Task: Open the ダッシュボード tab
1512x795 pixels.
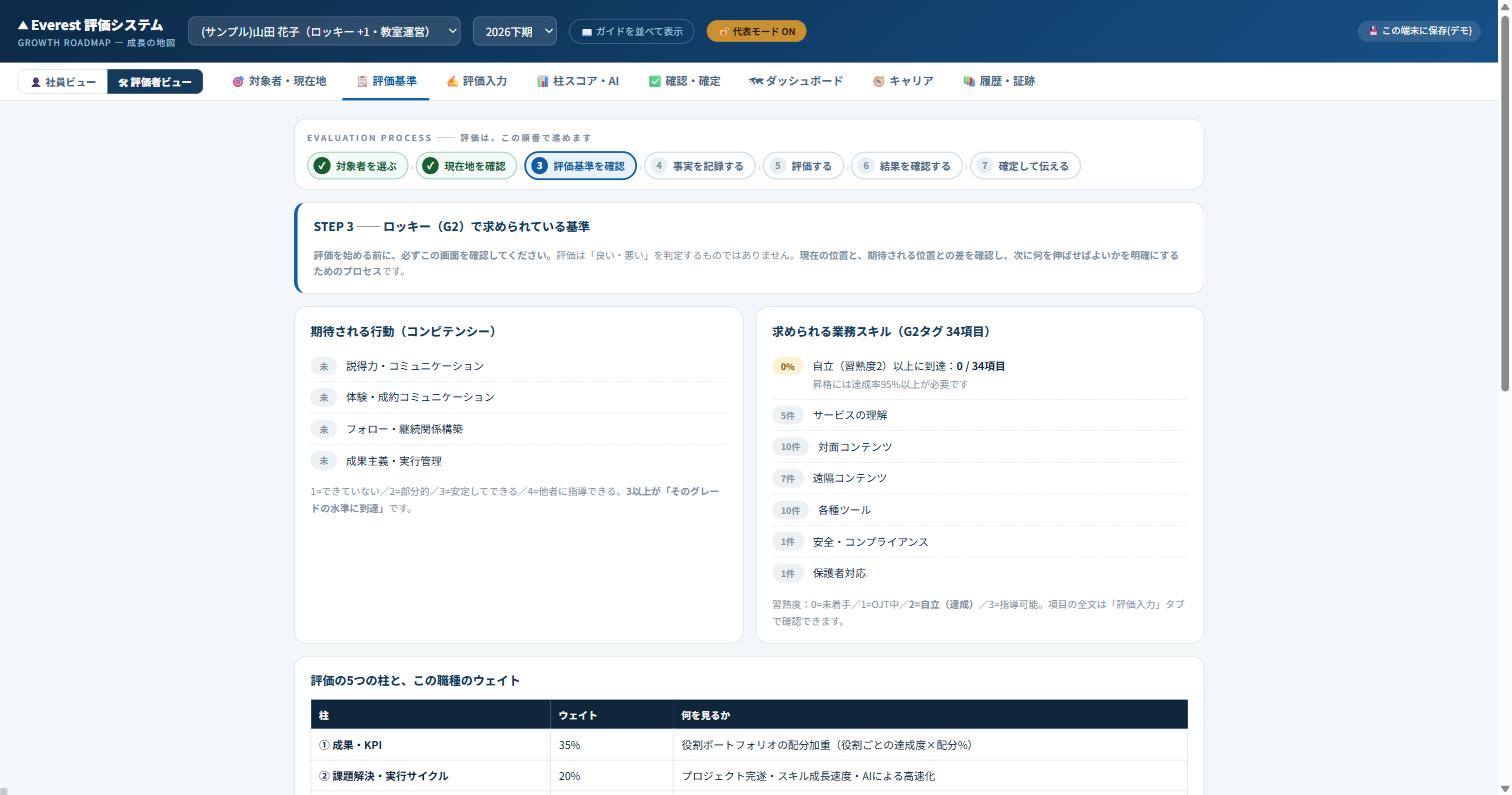Action: (796, 81)
